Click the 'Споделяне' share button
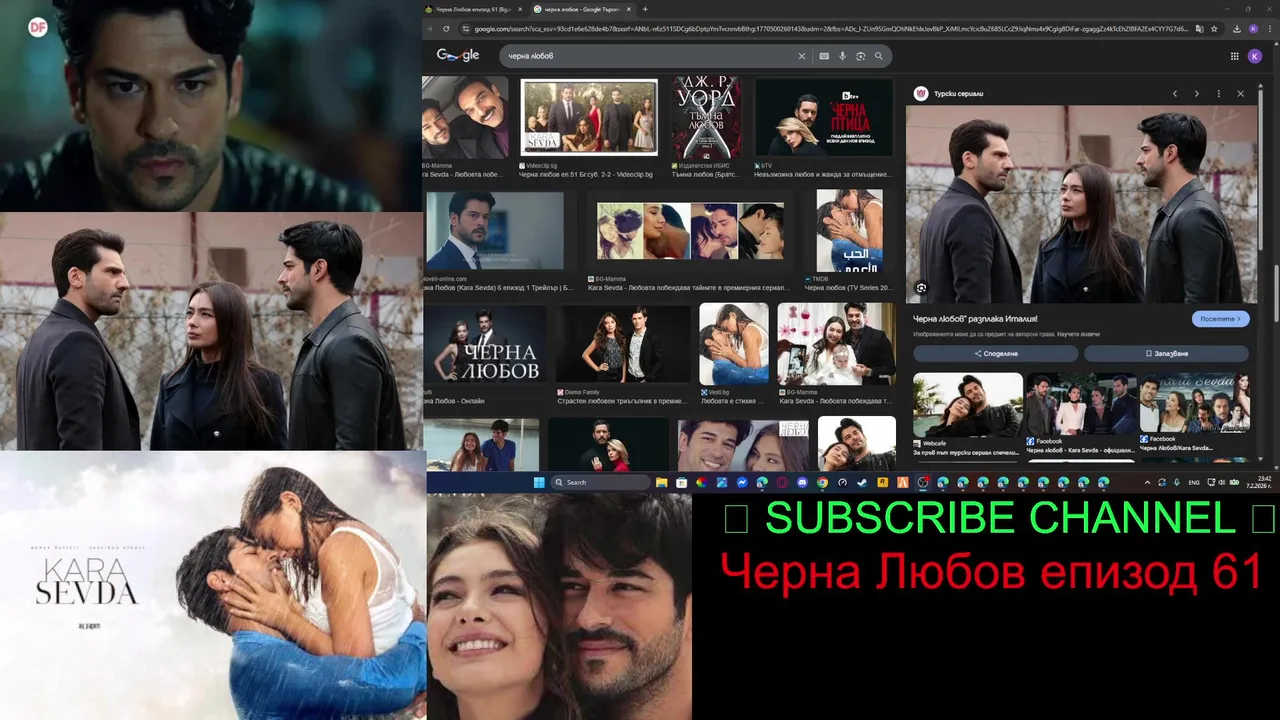1280x720 pixels. (996, 353)
